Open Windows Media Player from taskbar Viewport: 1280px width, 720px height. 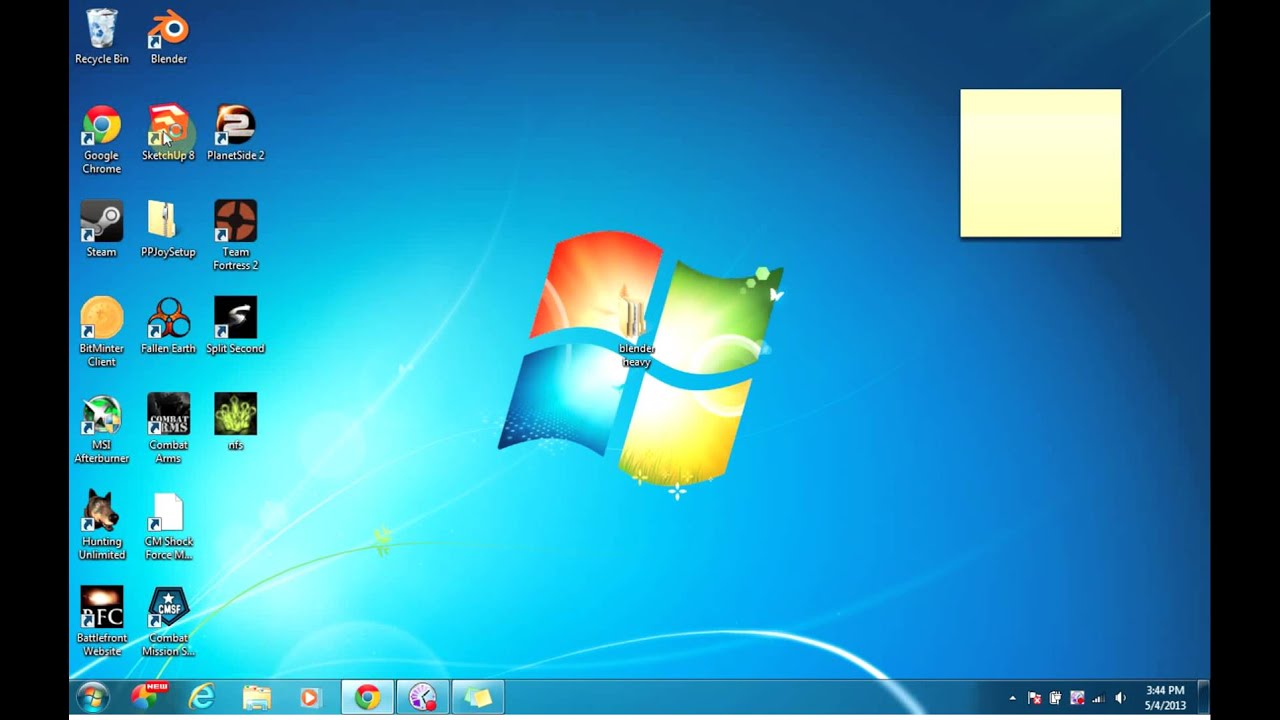click(310, 698)
